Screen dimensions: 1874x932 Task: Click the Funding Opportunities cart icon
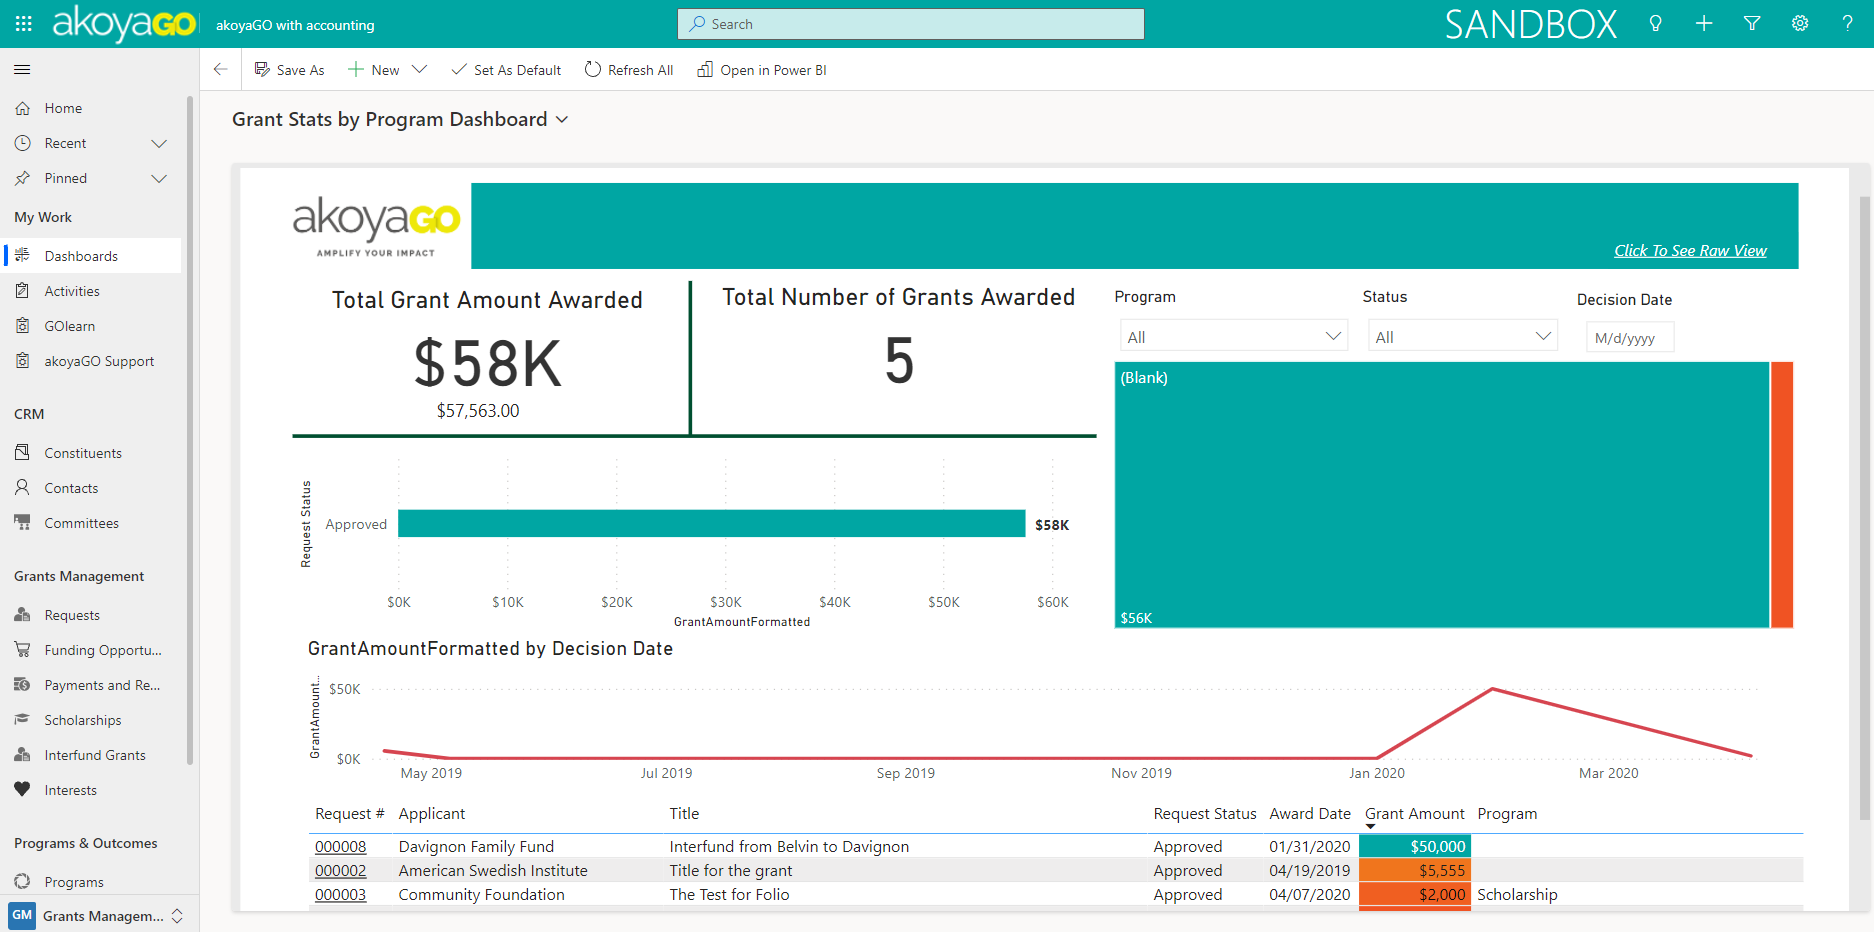[22, 650]
